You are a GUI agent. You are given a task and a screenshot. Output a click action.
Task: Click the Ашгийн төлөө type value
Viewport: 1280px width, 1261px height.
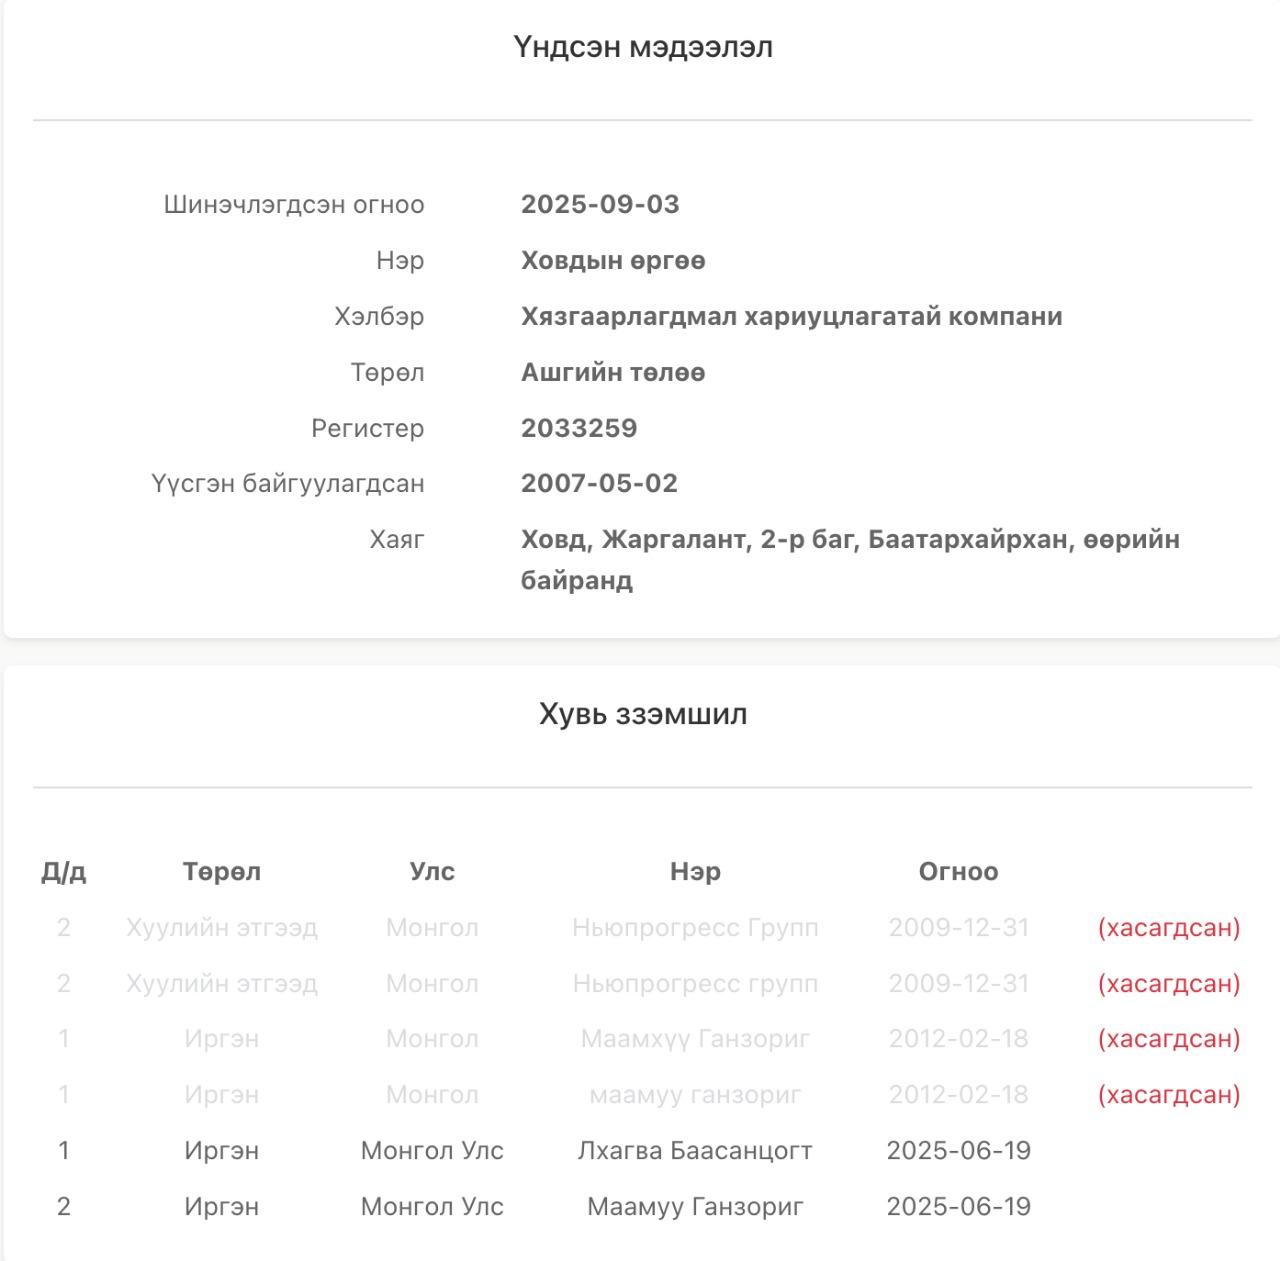tap(613, 372)
